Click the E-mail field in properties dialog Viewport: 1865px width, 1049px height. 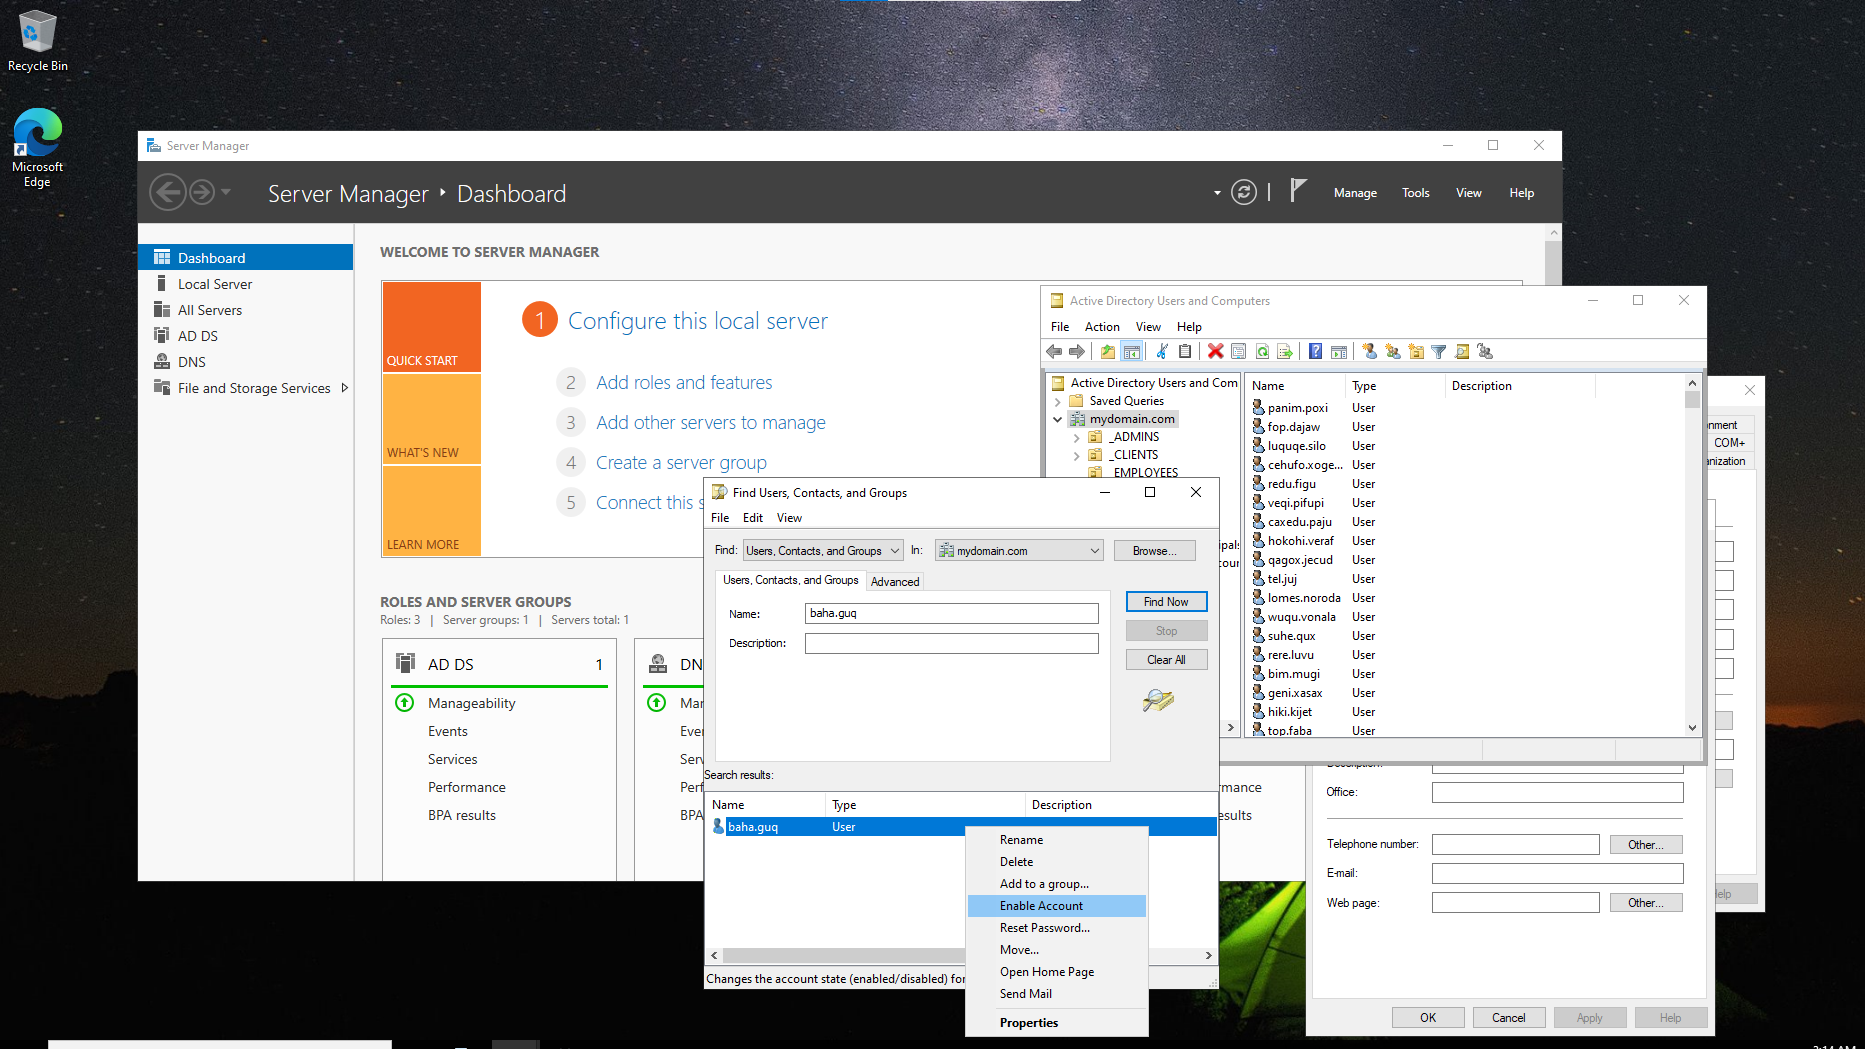click(1557, 874)
